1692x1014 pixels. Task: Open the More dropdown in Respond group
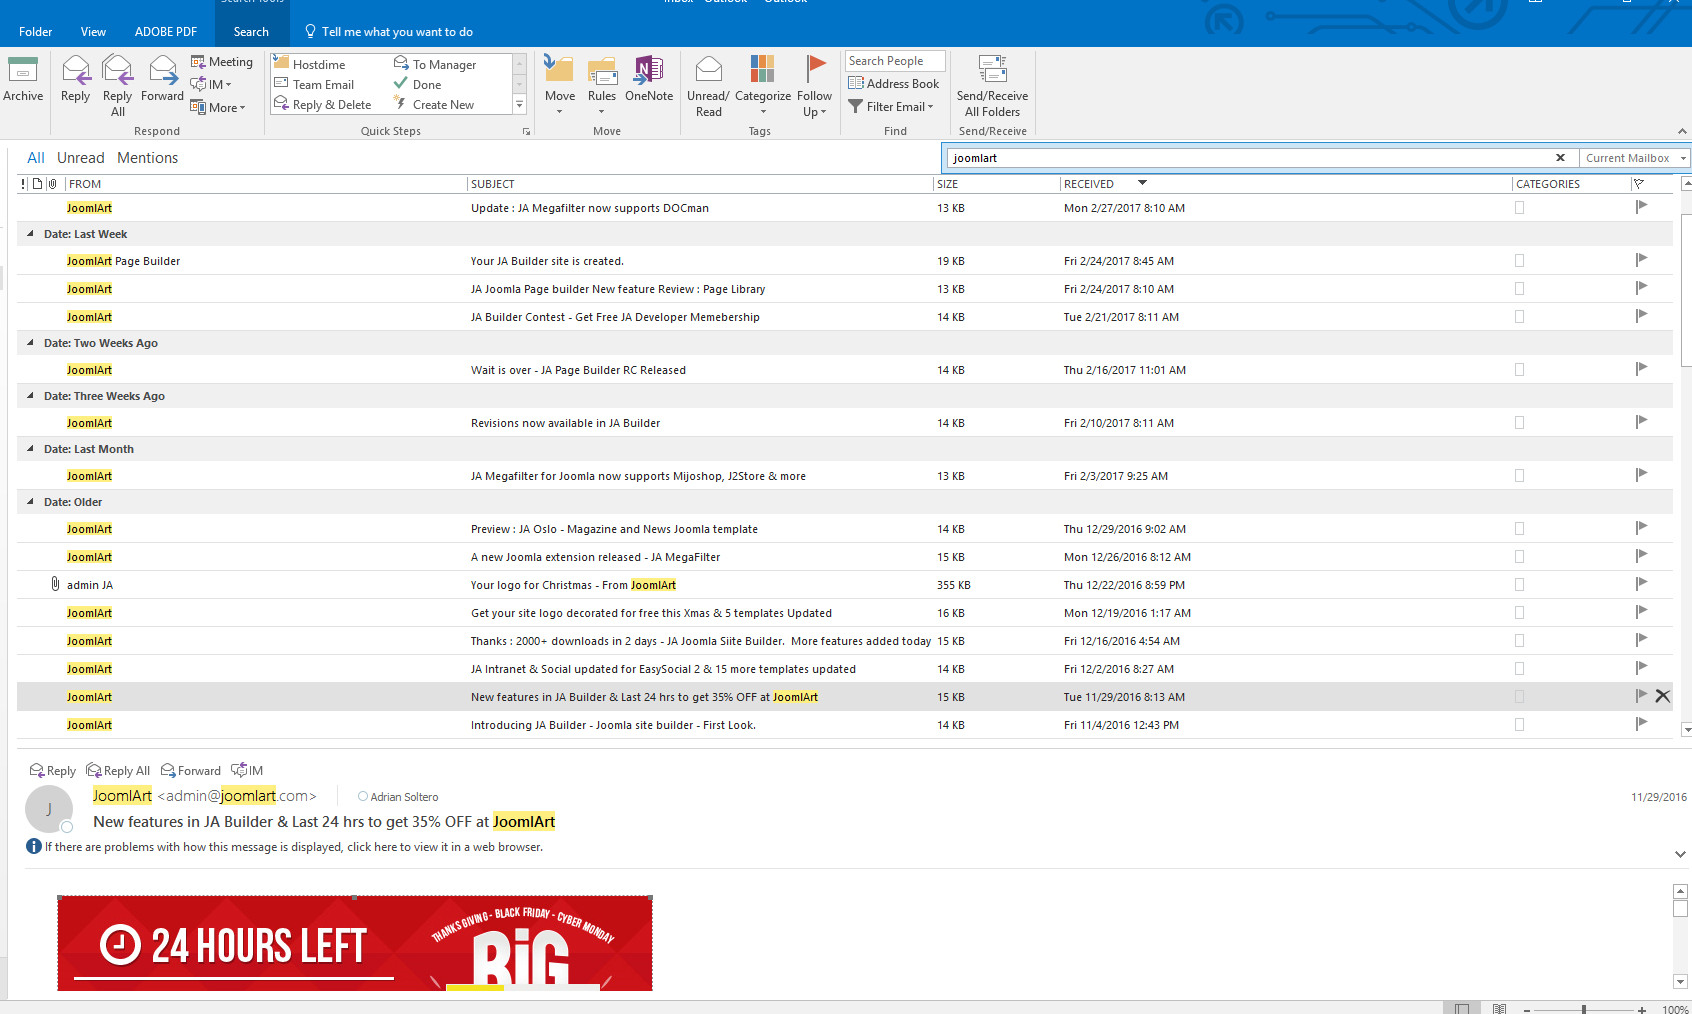(218, 107)
